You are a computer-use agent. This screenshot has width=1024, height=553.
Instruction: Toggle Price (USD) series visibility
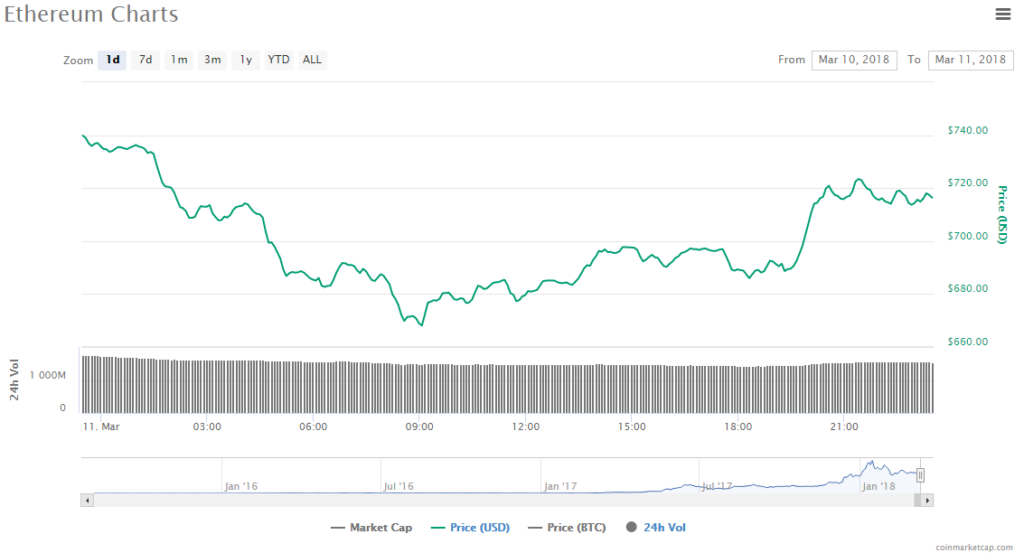(x=470, y=527)
